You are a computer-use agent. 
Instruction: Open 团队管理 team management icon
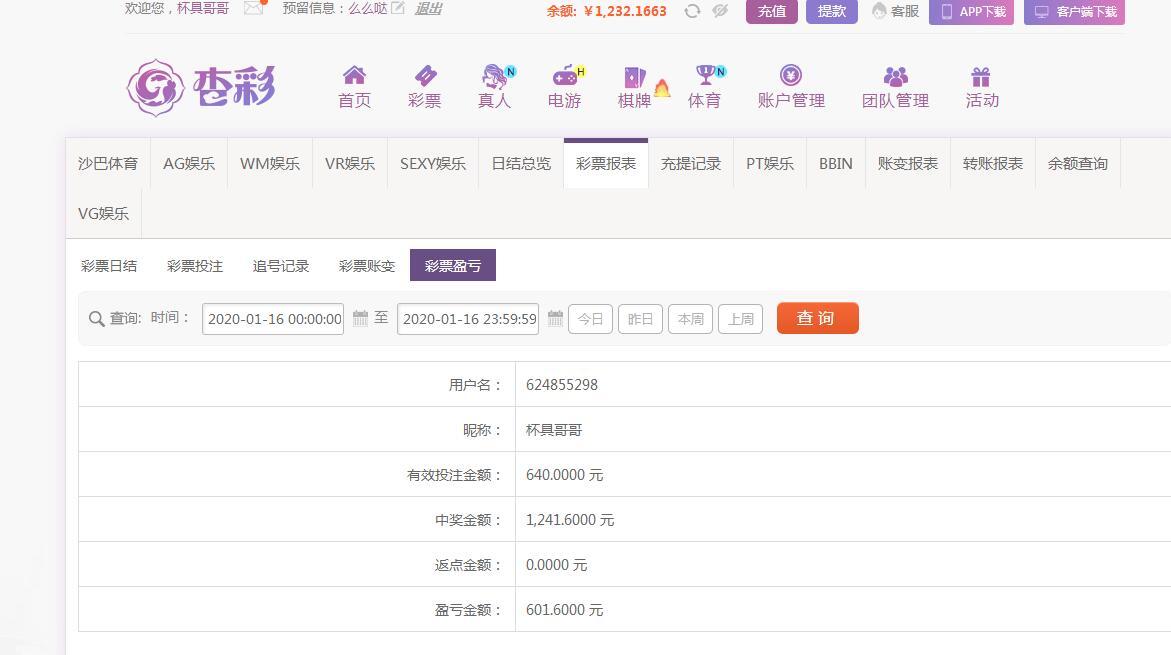tap(895, 76)
